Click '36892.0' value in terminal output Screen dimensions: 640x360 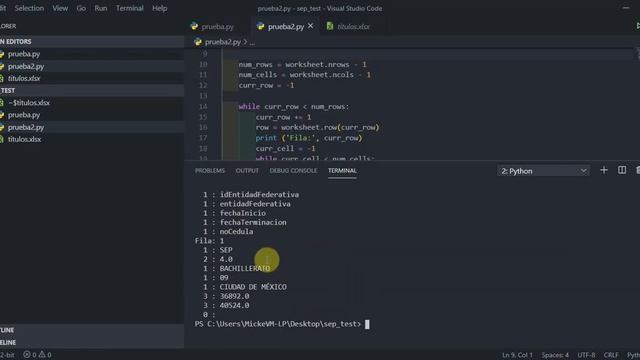pyautogui.click(x=234, y=296)
